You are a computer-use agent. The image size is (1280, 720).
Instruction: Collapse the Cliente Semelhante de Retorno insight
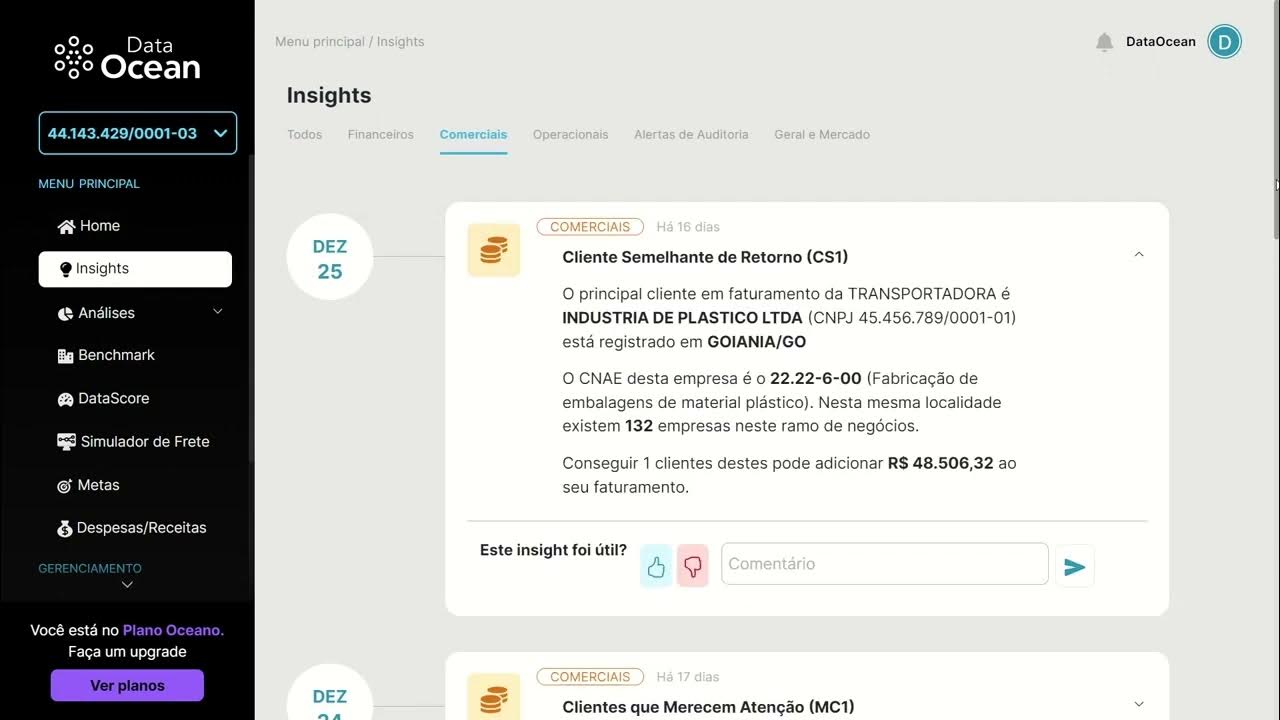point(1138,254)
